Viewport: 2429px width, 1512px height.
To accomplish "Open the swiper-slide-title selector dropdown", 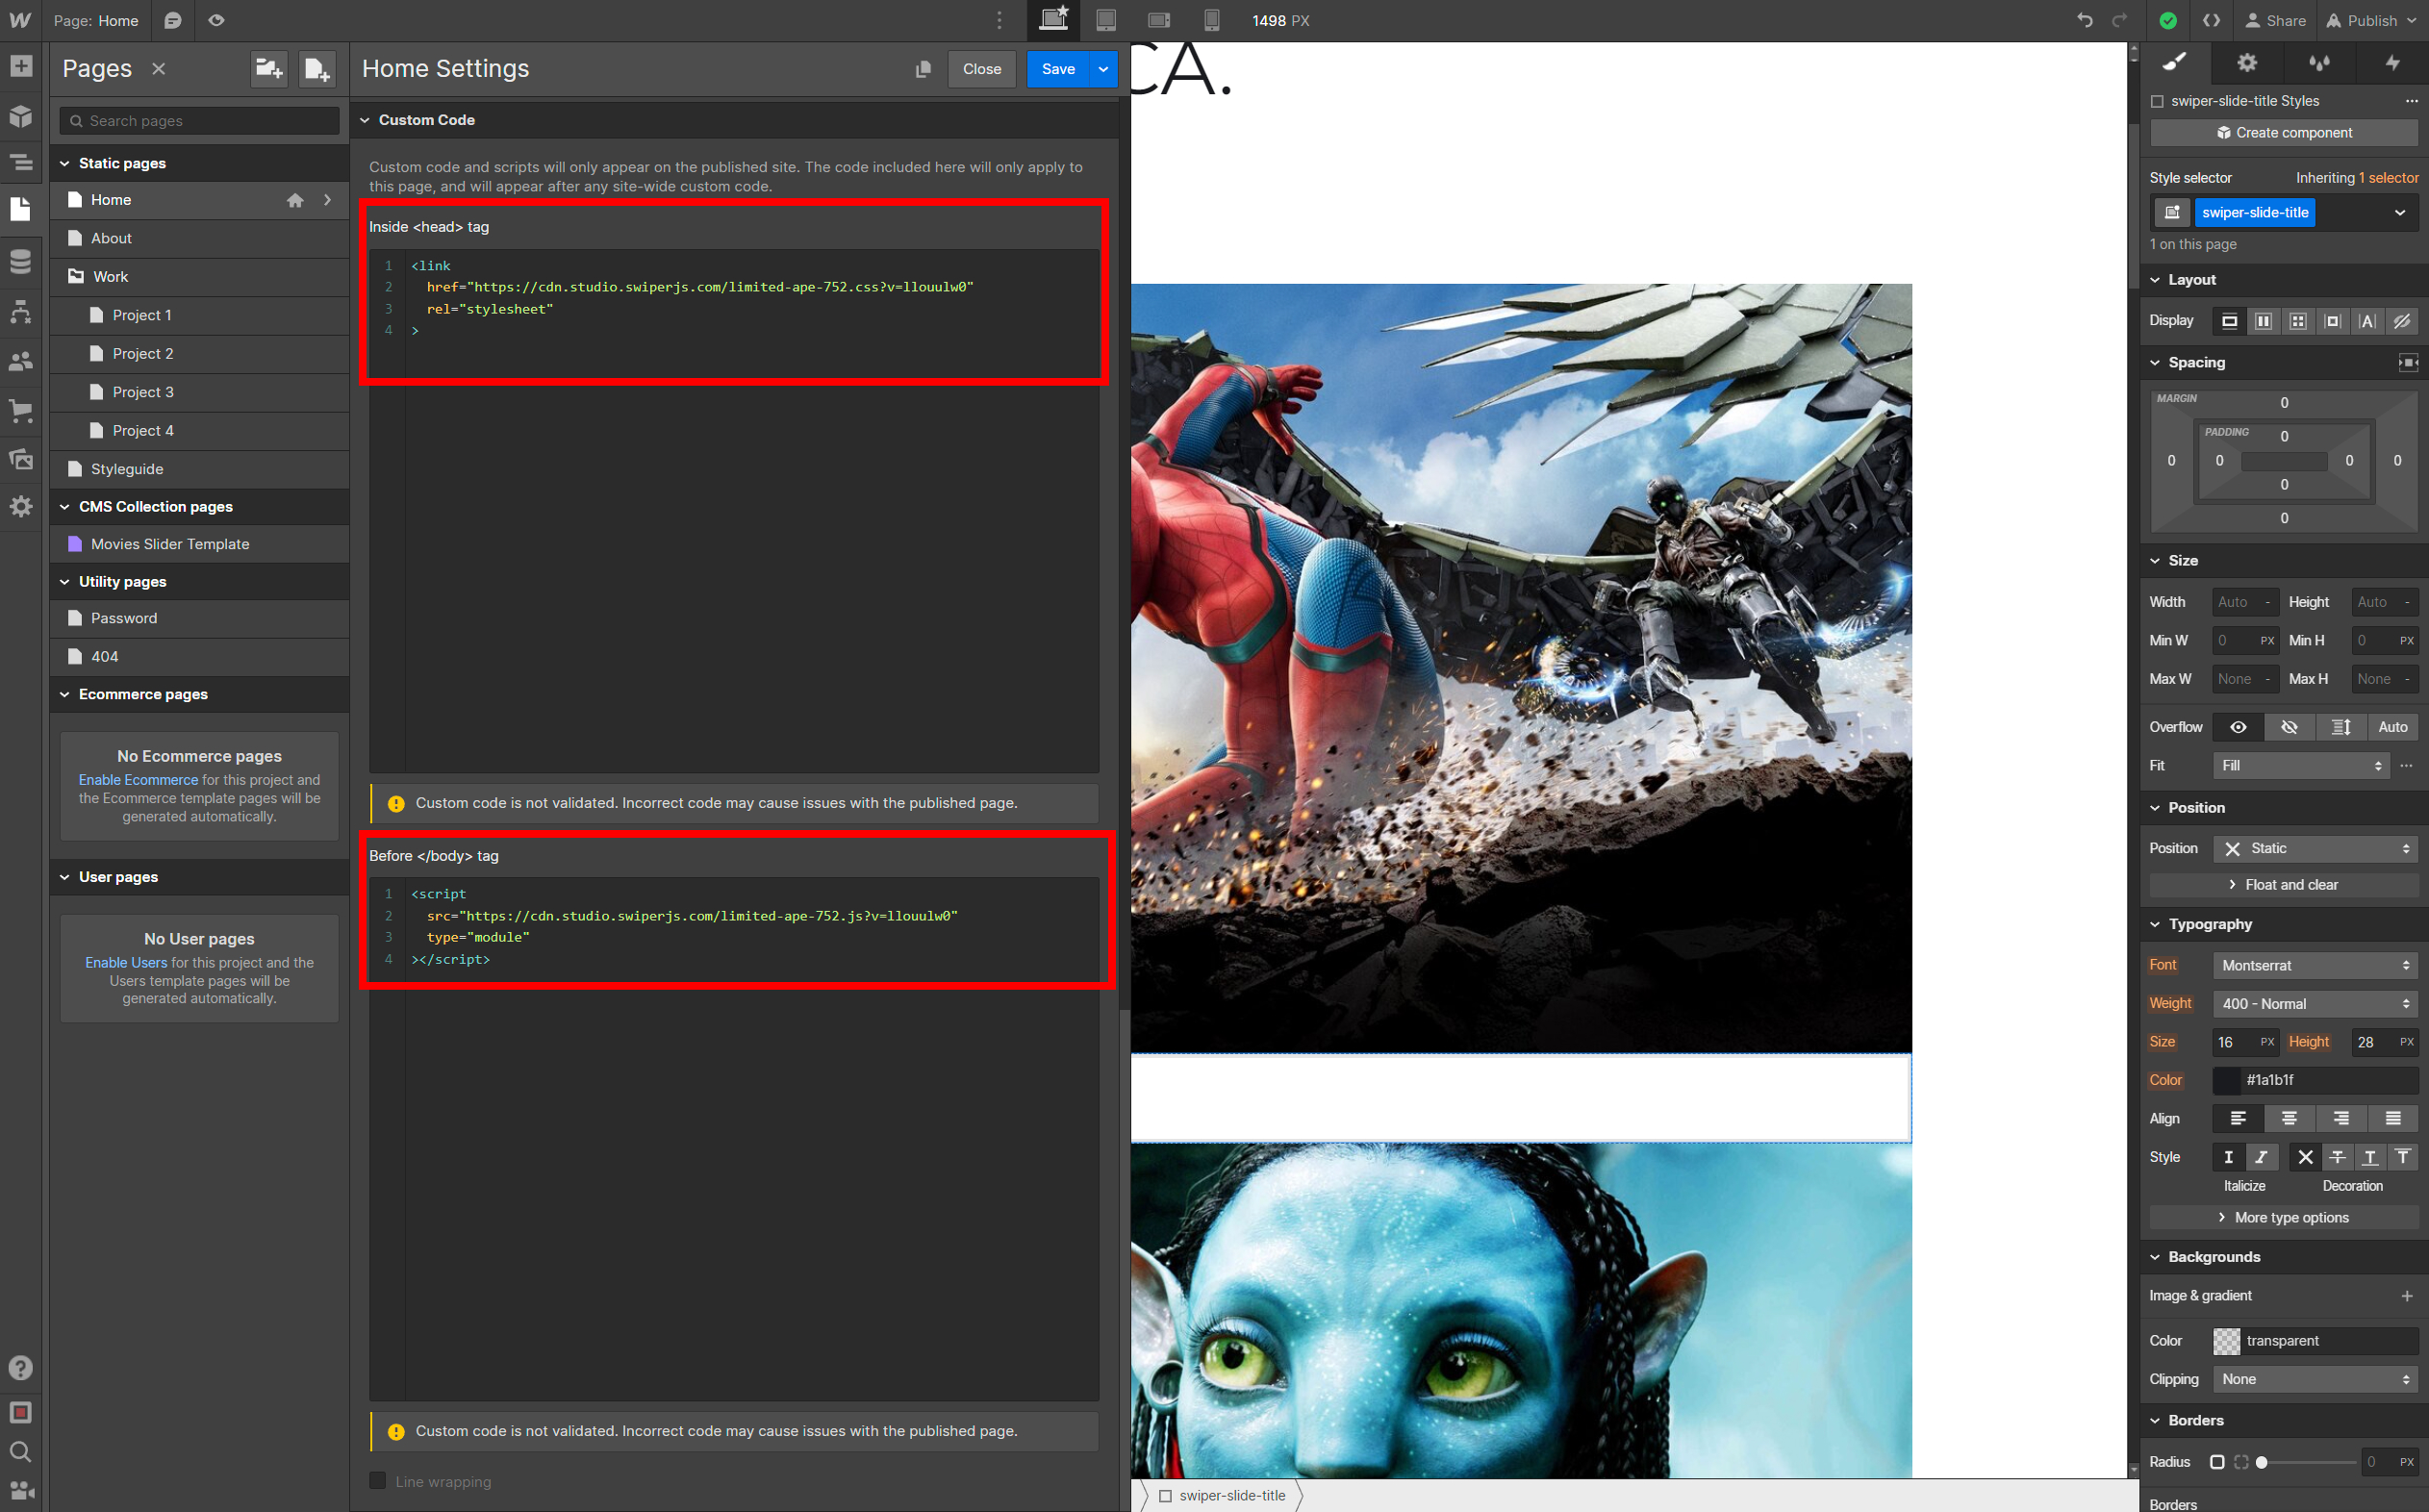I will click(x=2399, y=212).
